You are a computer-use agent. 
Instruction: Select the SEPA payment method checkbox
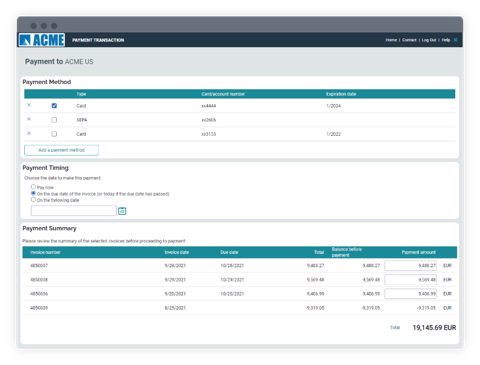tap(54, 120)
